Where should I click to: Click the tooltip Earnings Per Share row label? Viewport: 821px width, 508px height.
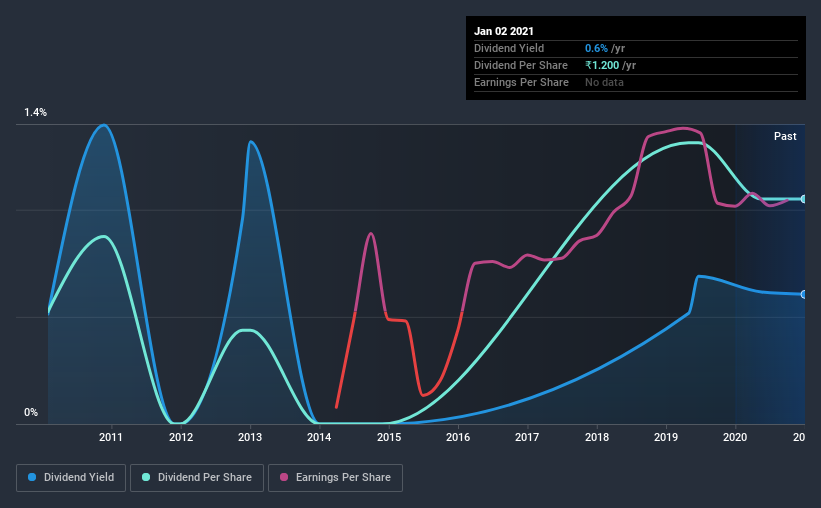click(x=522, y=82)
